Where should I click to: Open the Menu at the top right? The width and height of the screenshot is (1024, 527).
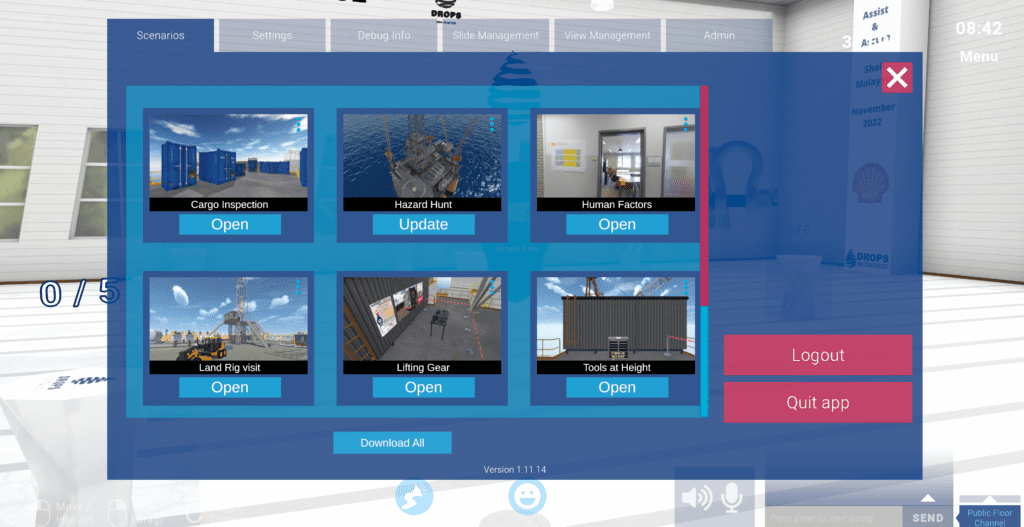pos(978,57)
